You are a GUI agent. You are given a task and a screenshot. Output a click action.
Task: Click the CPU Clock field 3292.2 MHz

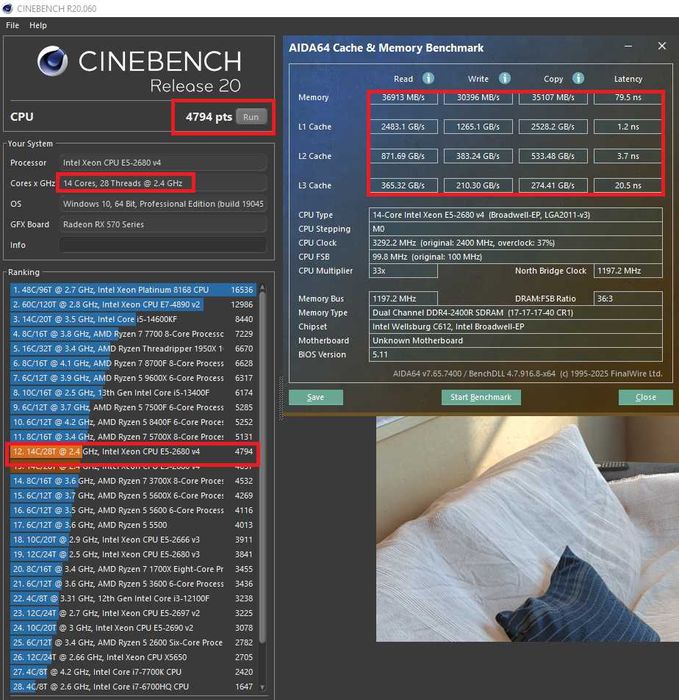tap(516, 243)
